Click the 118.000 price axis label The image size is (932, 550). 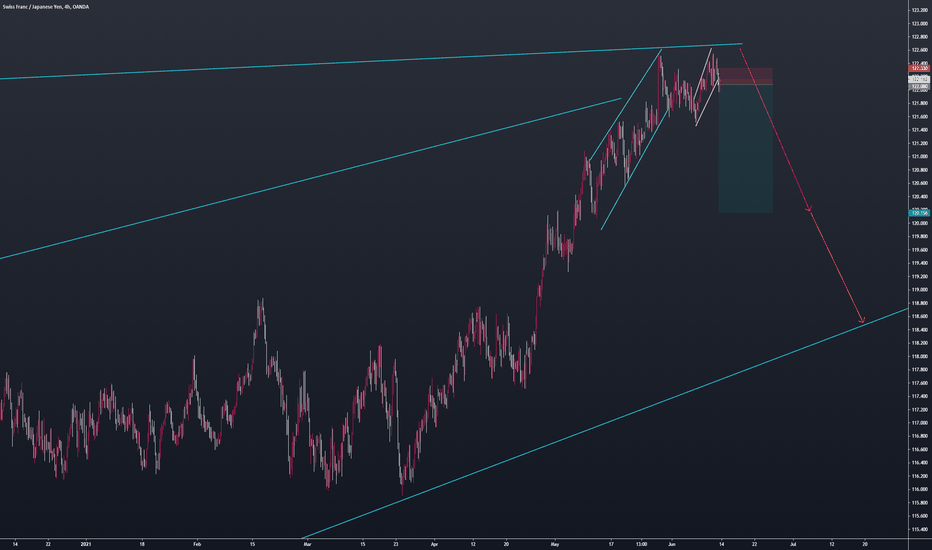(x=920, y=356)
